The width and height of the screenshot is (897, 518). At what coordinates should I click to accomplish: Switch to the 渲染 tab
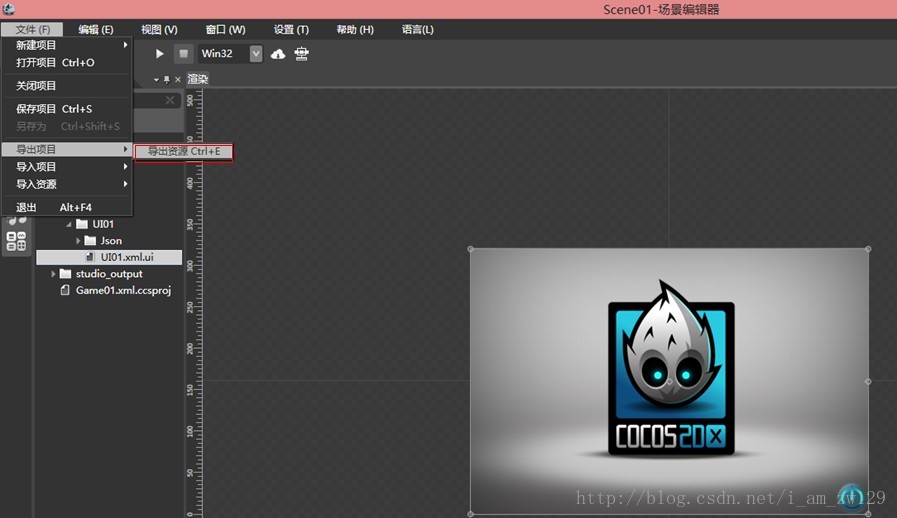click(x=197, y=79)
